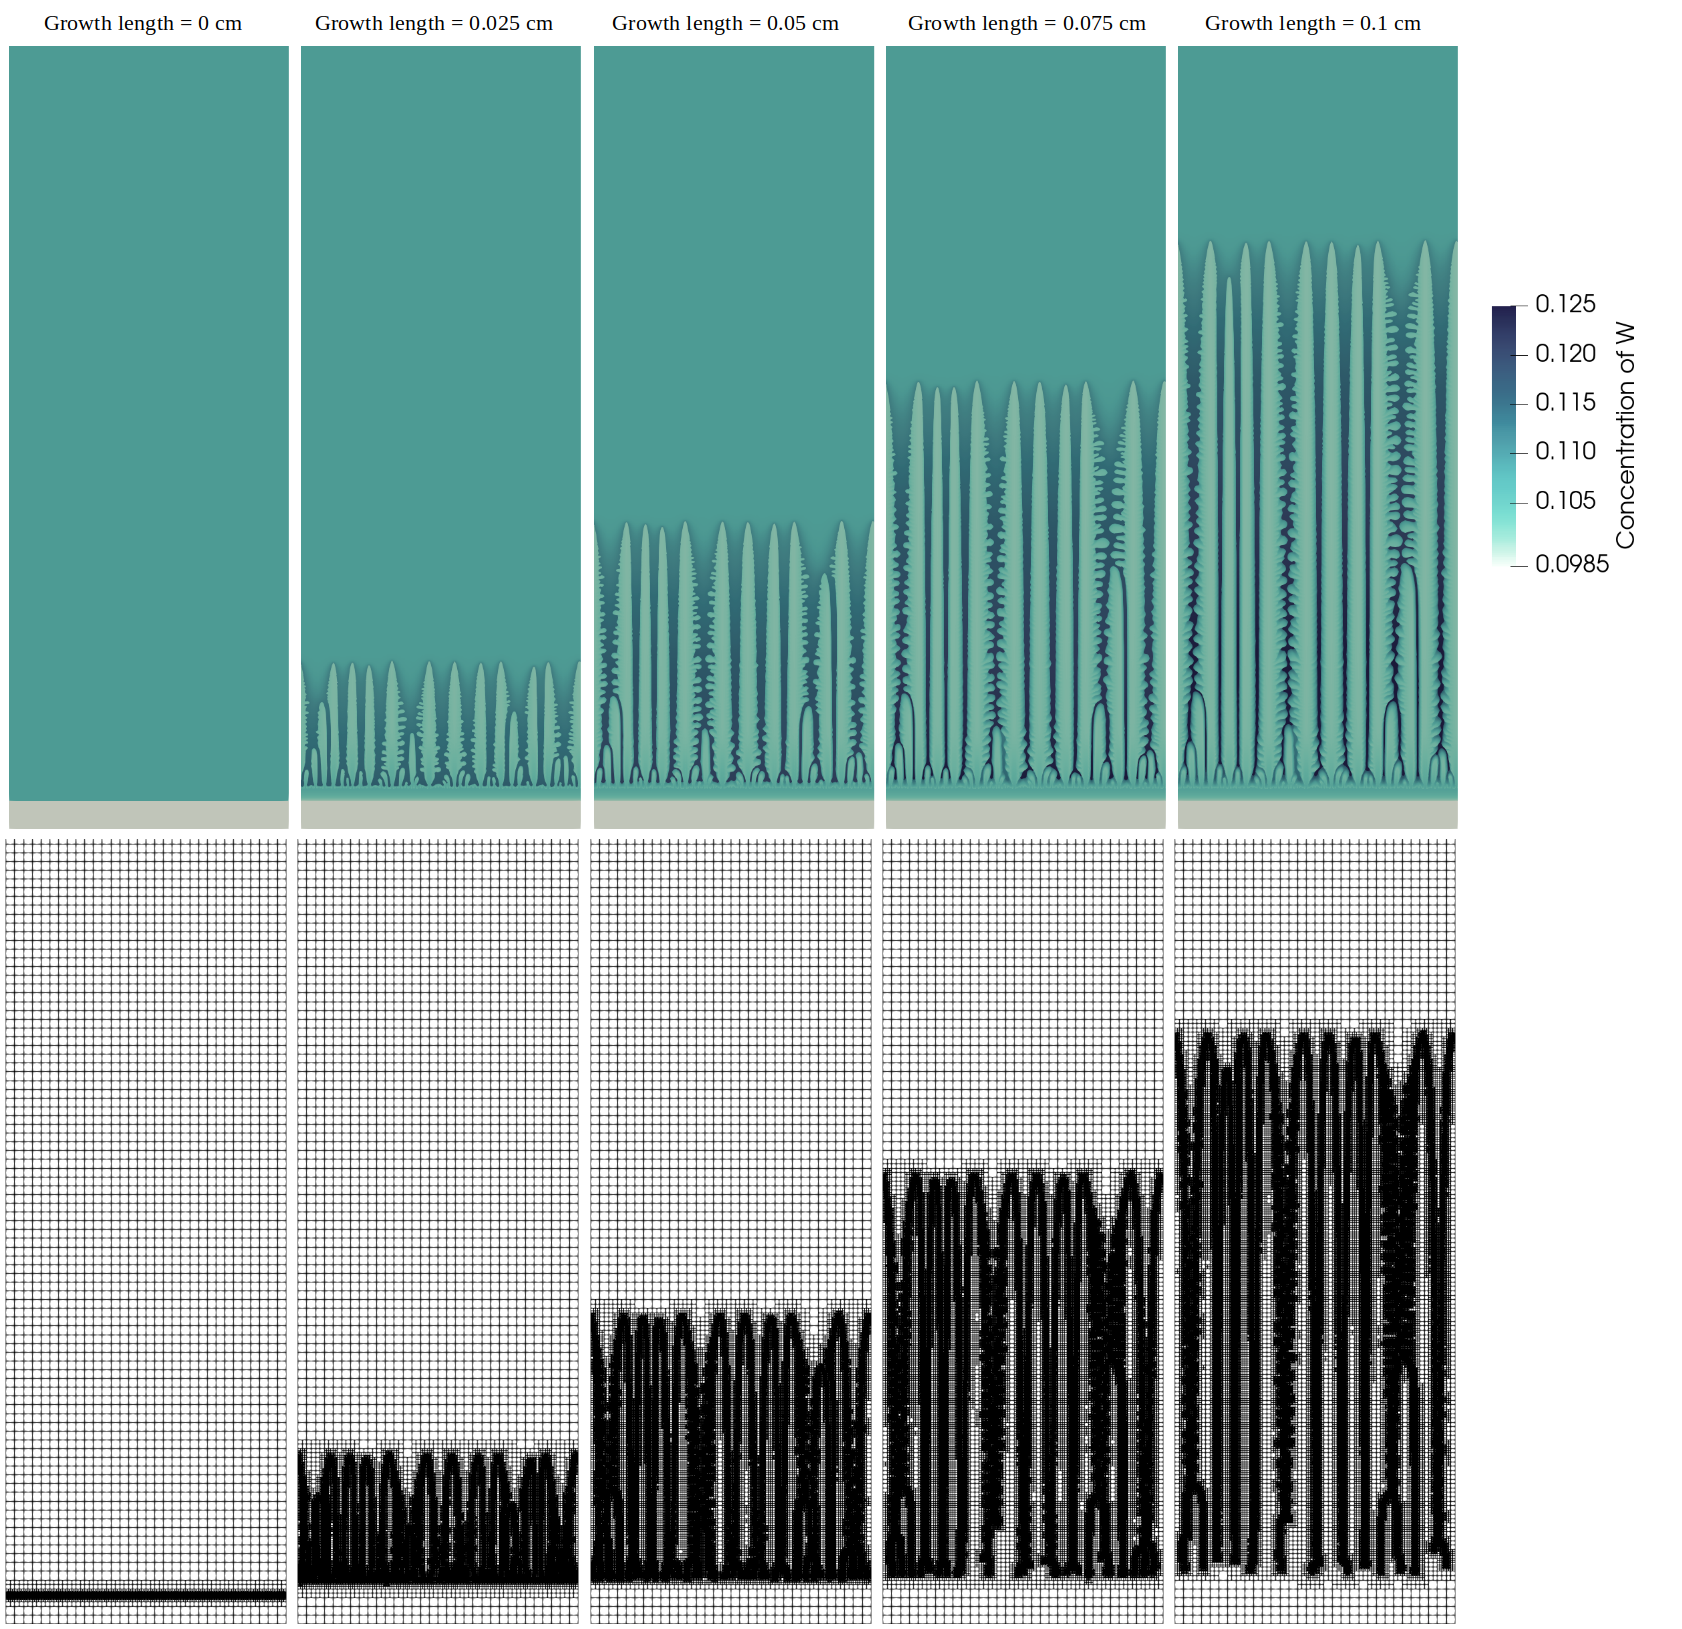1682x1629 pixels.
Task: Click the 0.105 colorbar tick label
Action: point(1565,500)
